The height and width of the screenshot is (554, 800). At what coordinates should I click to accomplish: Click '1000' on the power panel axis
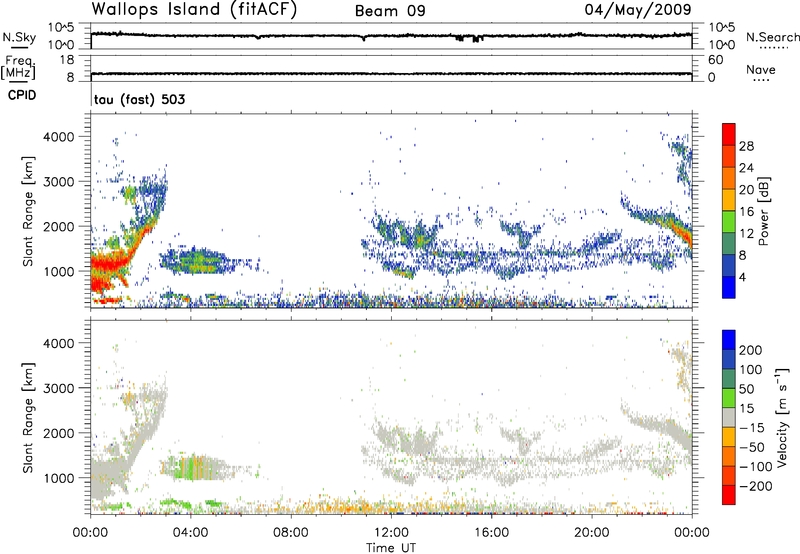tap(59, 271)
